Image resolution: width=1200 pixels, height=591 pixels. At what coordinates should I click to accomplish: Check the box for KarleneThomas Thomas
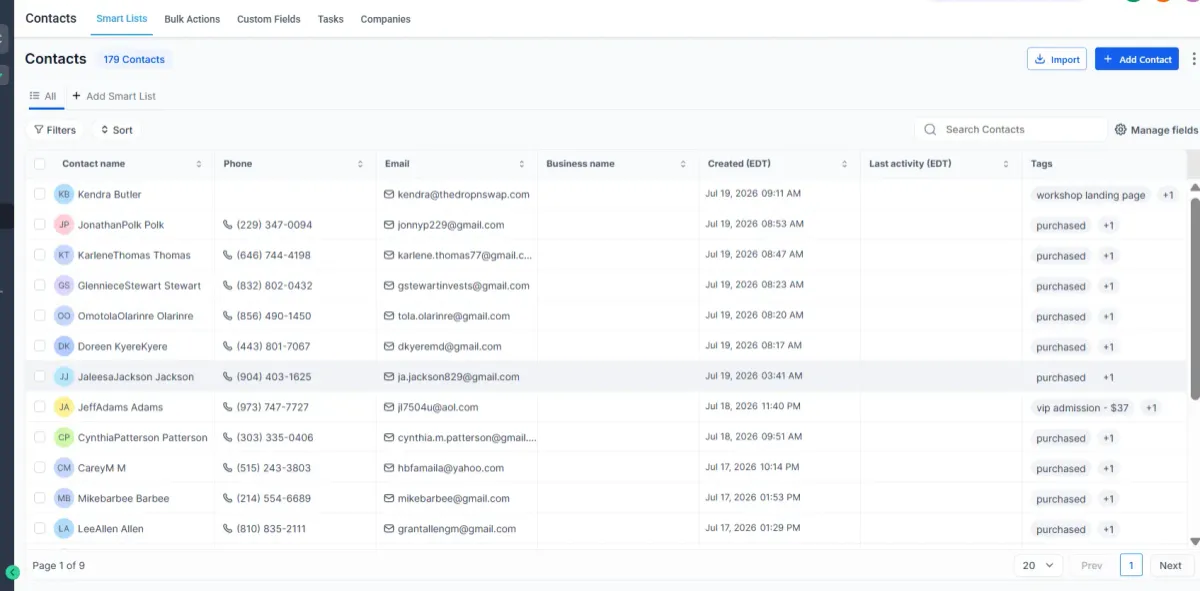pos(40,255)
